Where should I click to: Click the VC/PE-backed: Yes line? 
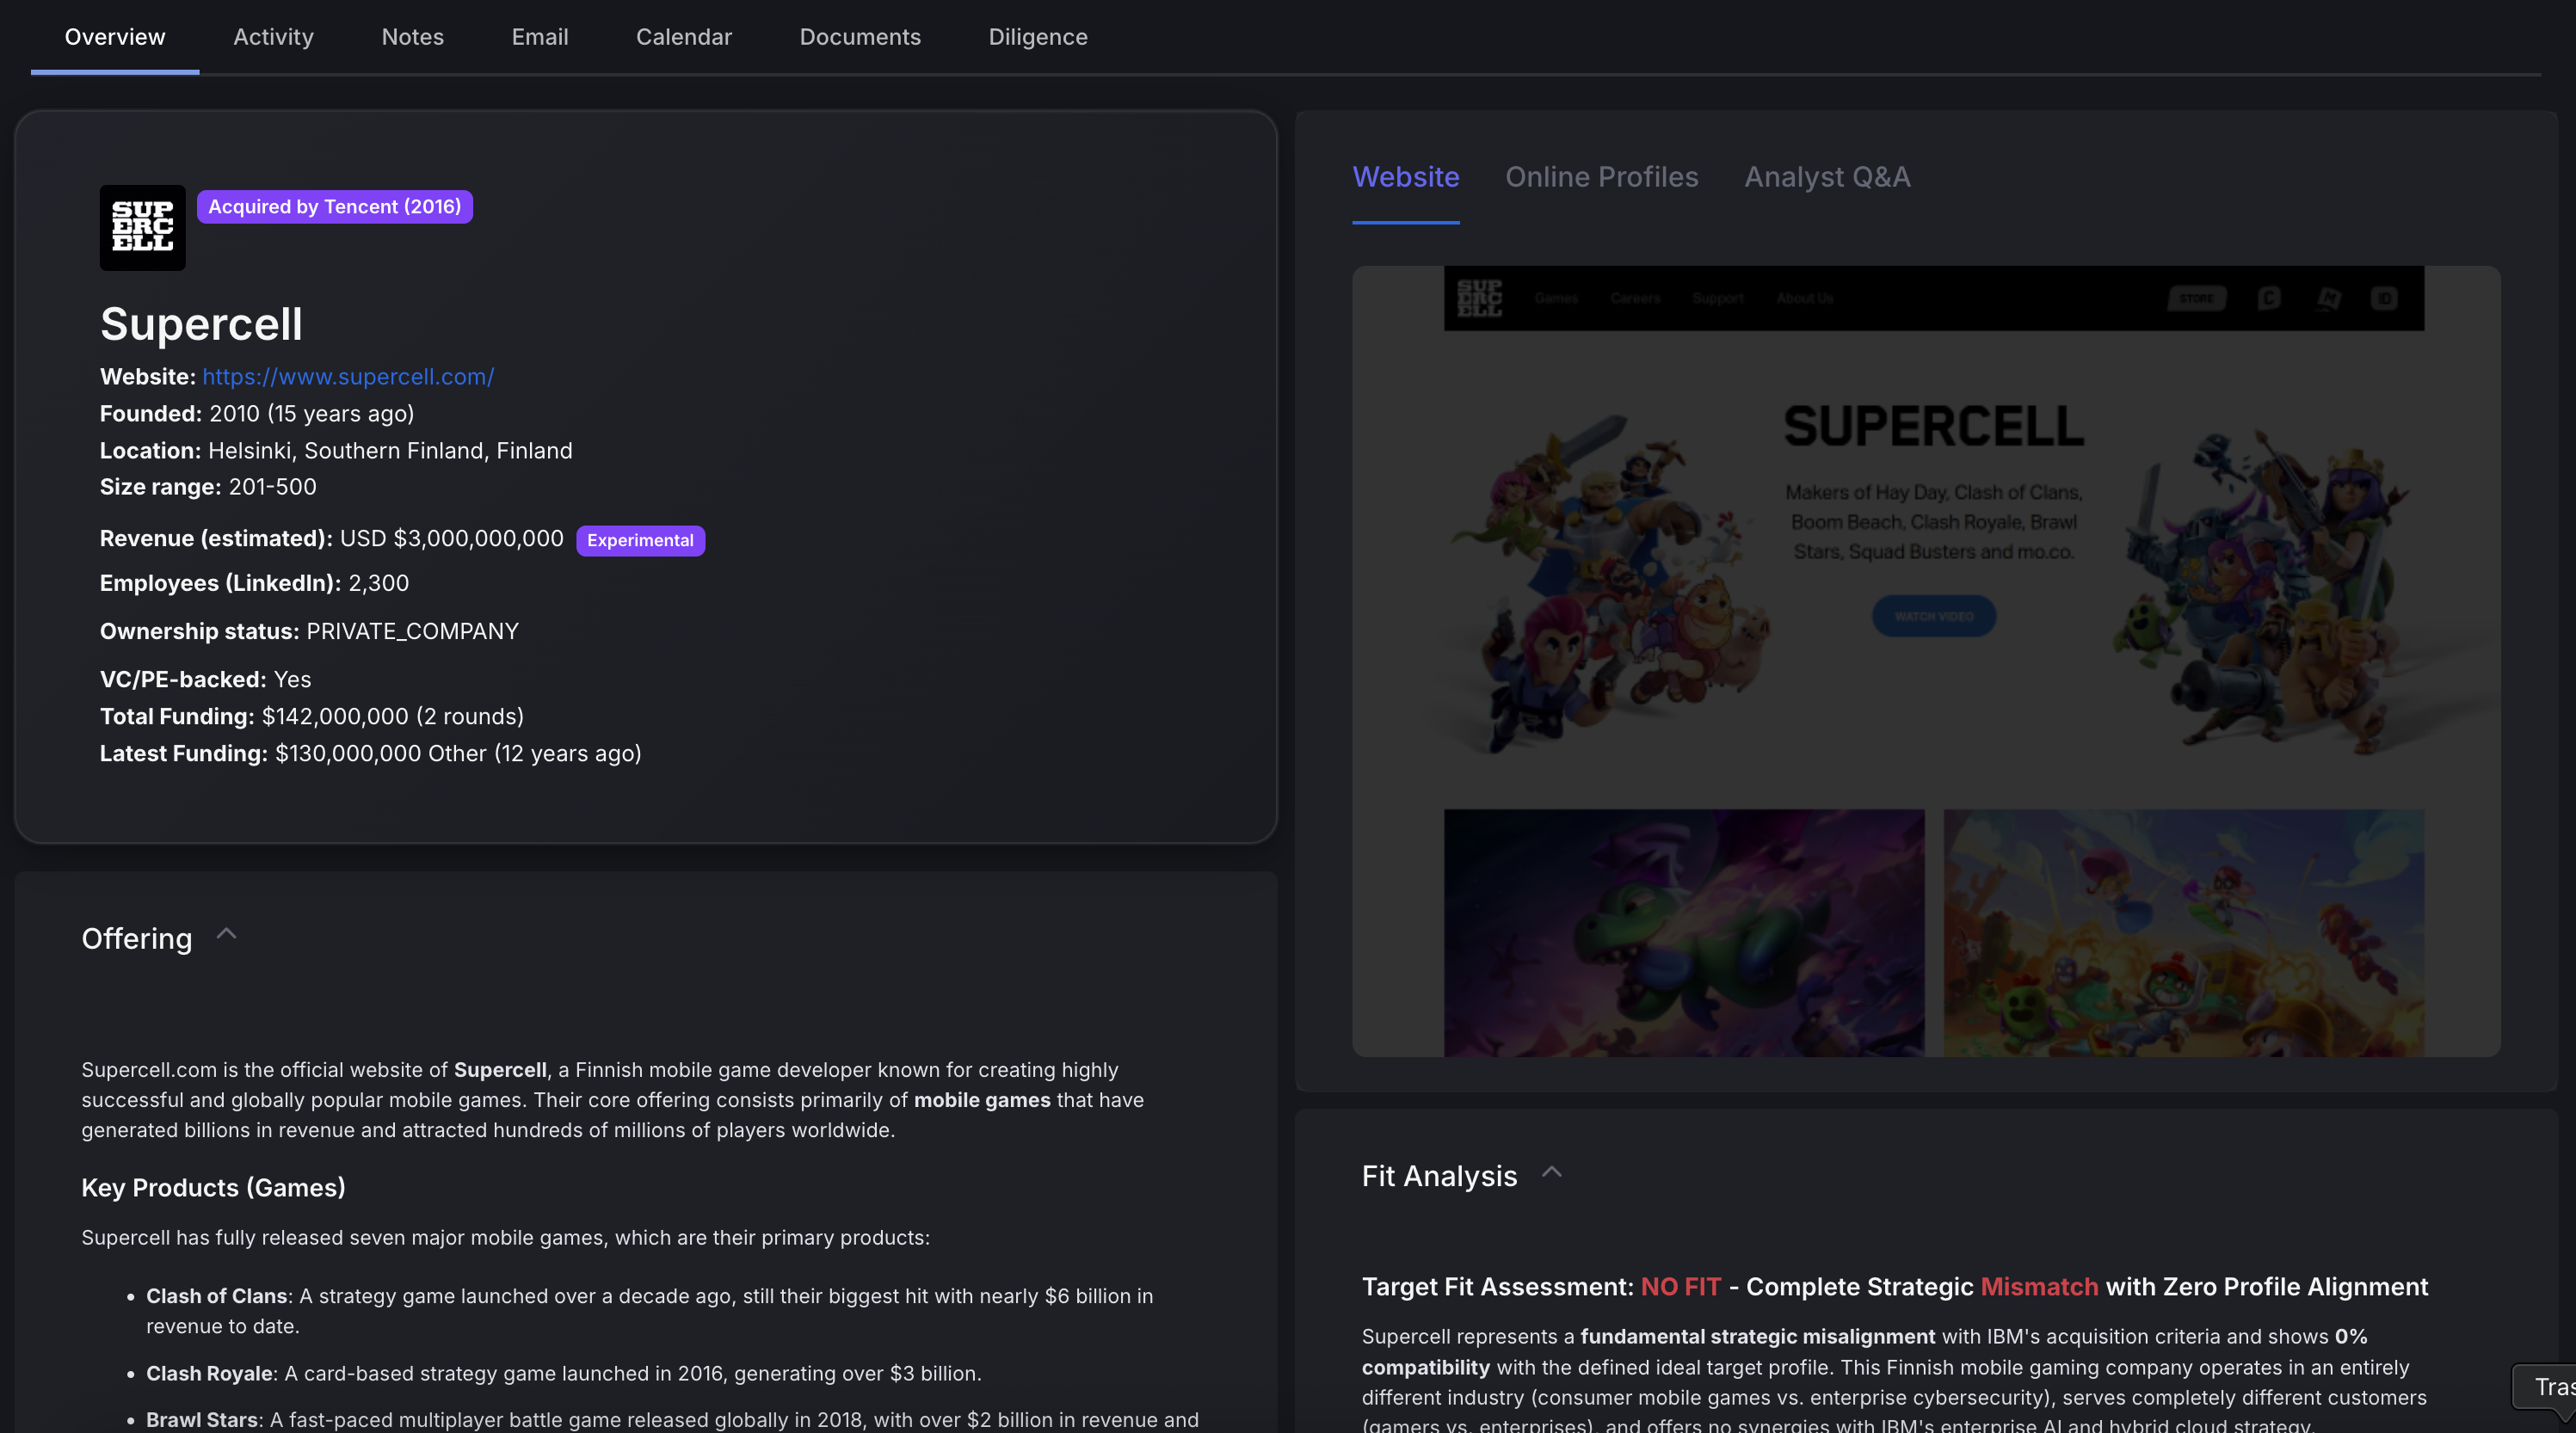click(x=206, y=680)
